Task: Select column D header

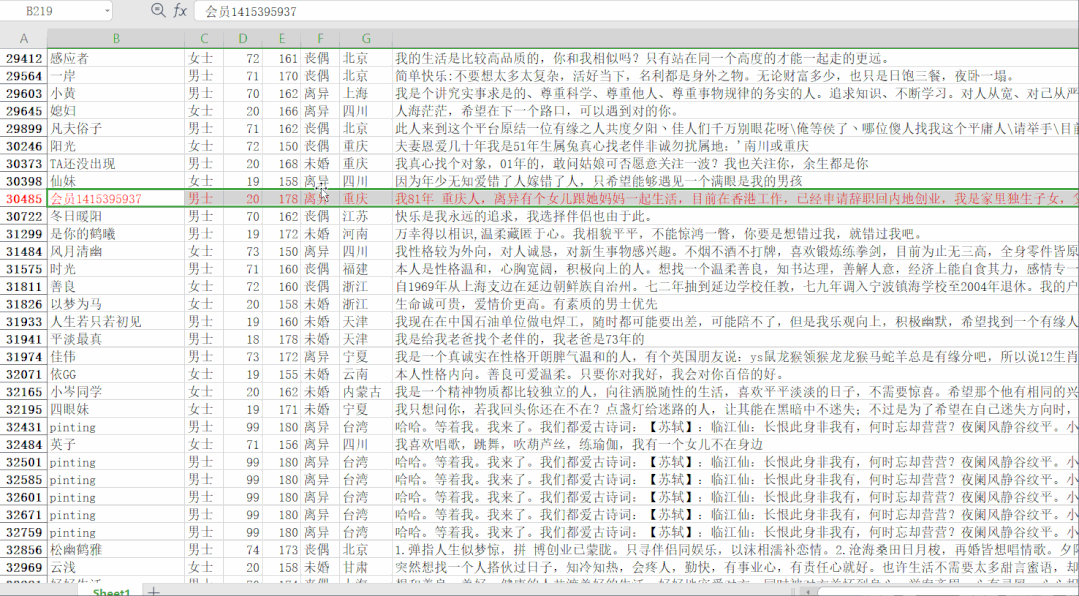Action: (242, 39)
